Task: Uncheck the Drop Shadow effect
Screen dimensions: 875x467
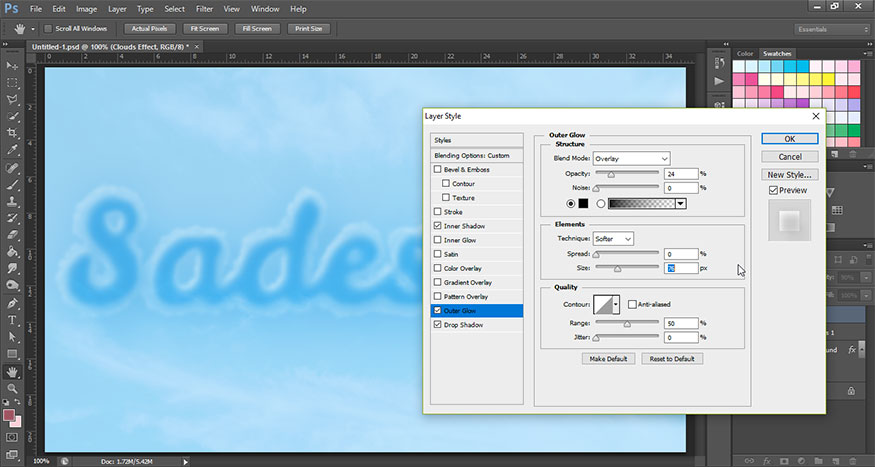Action: [x=436, y=325]
